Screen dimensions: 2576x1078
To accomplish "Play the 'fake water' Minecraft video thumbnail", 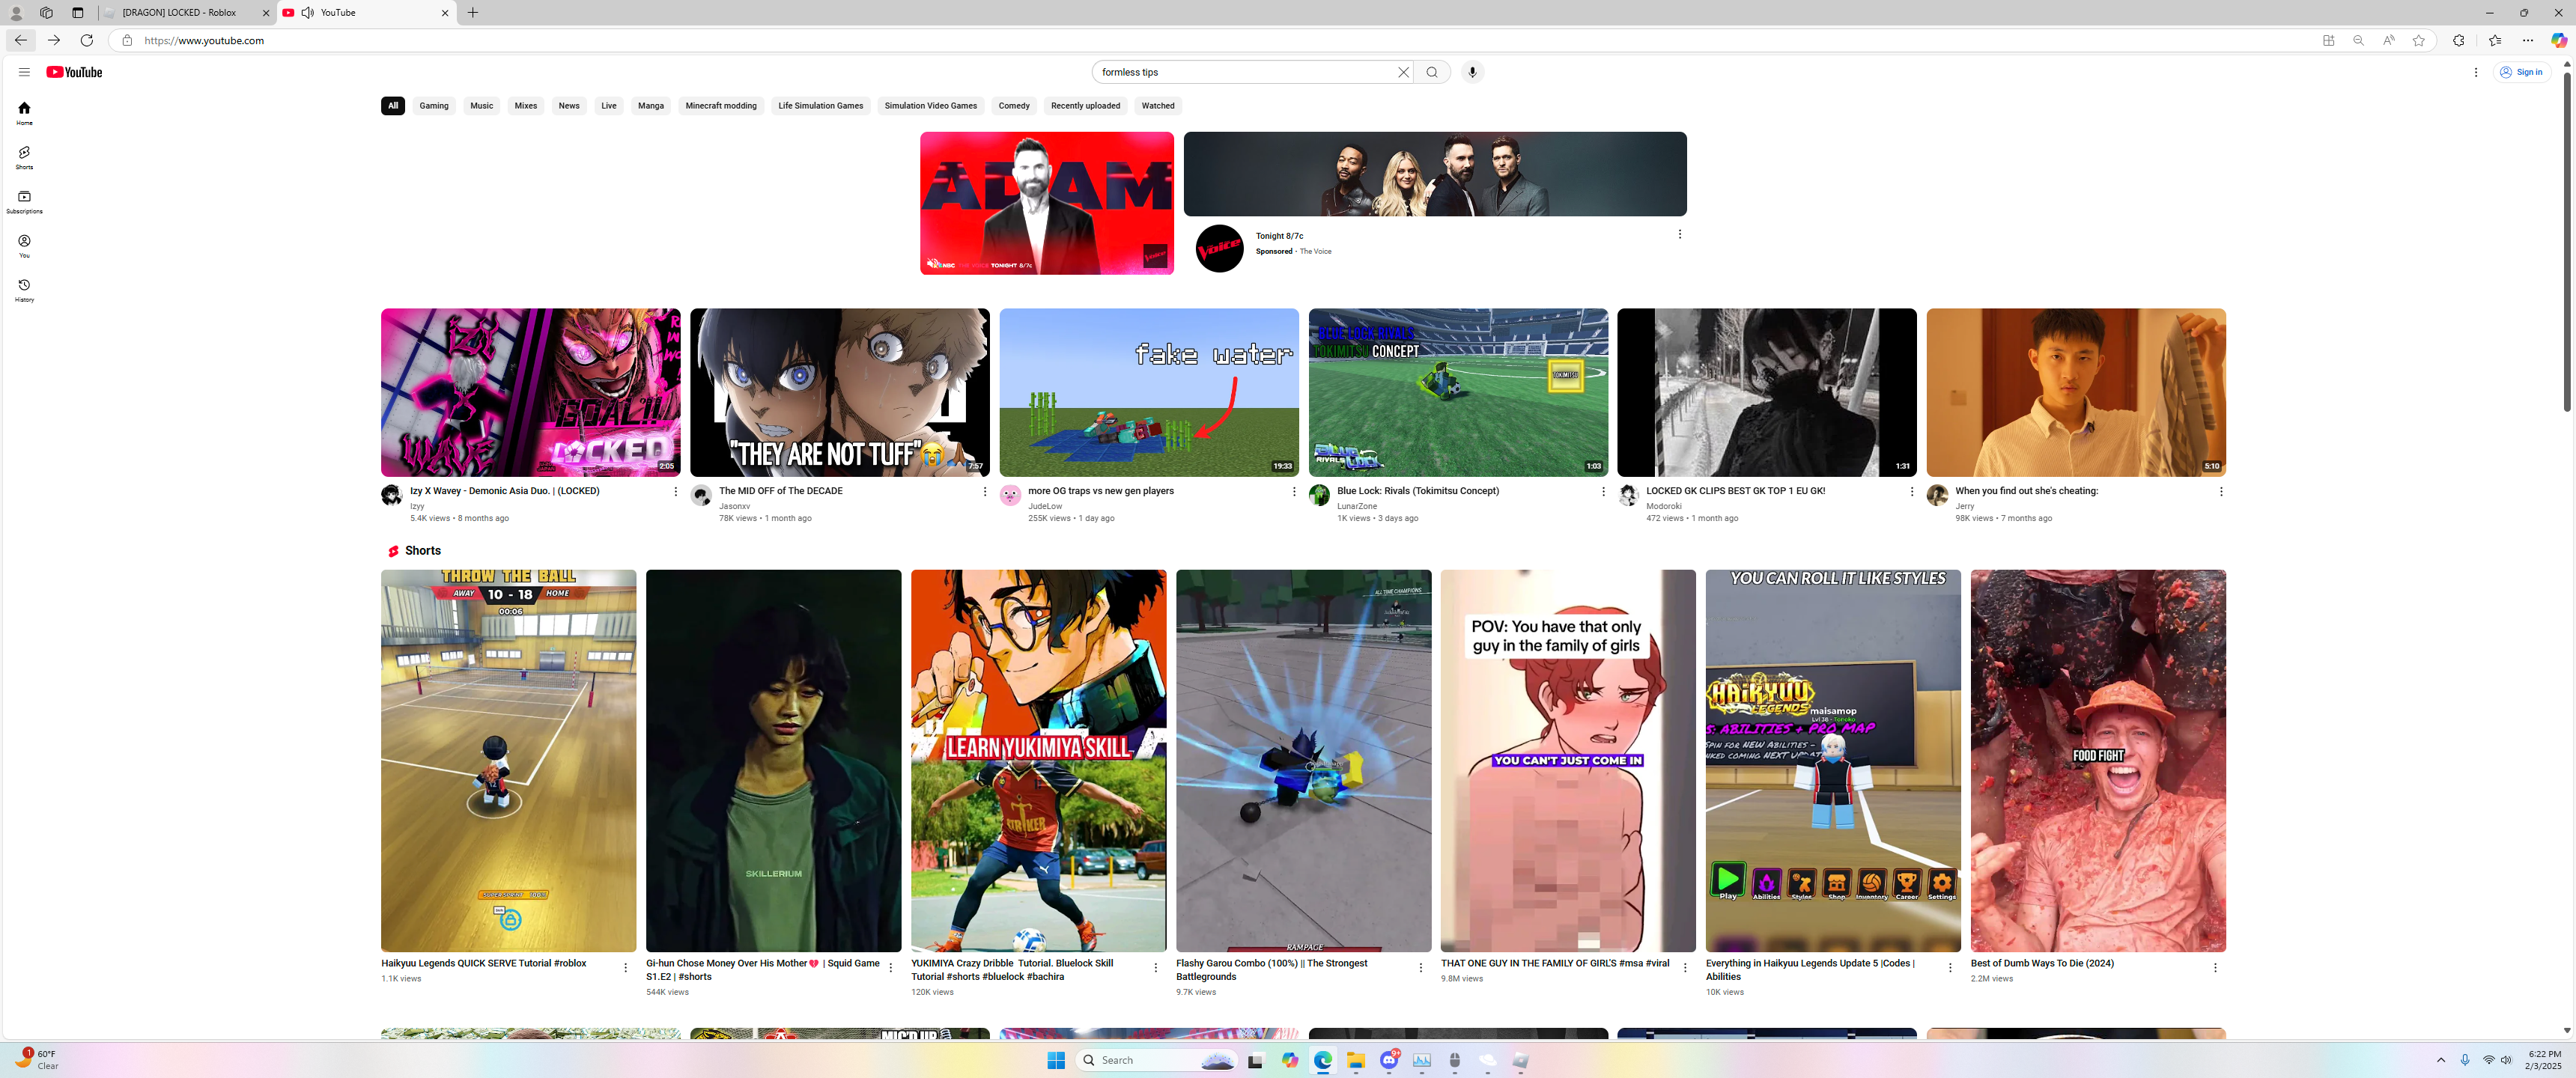I will tap(1149, 392).
